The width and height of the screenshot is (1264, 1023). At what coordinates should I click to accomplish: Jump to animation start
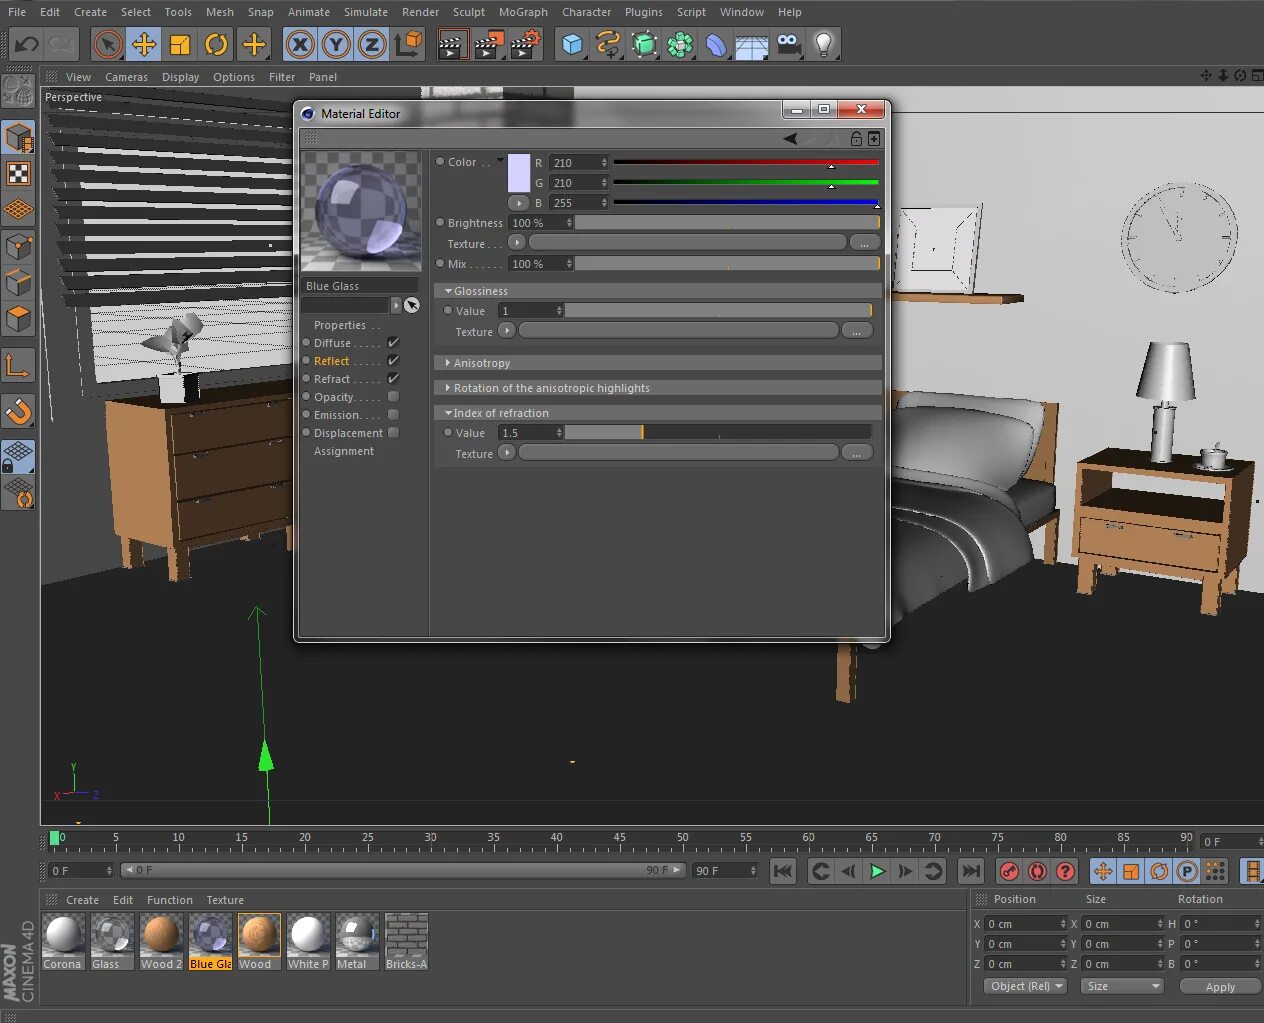(x=783, y=871)
